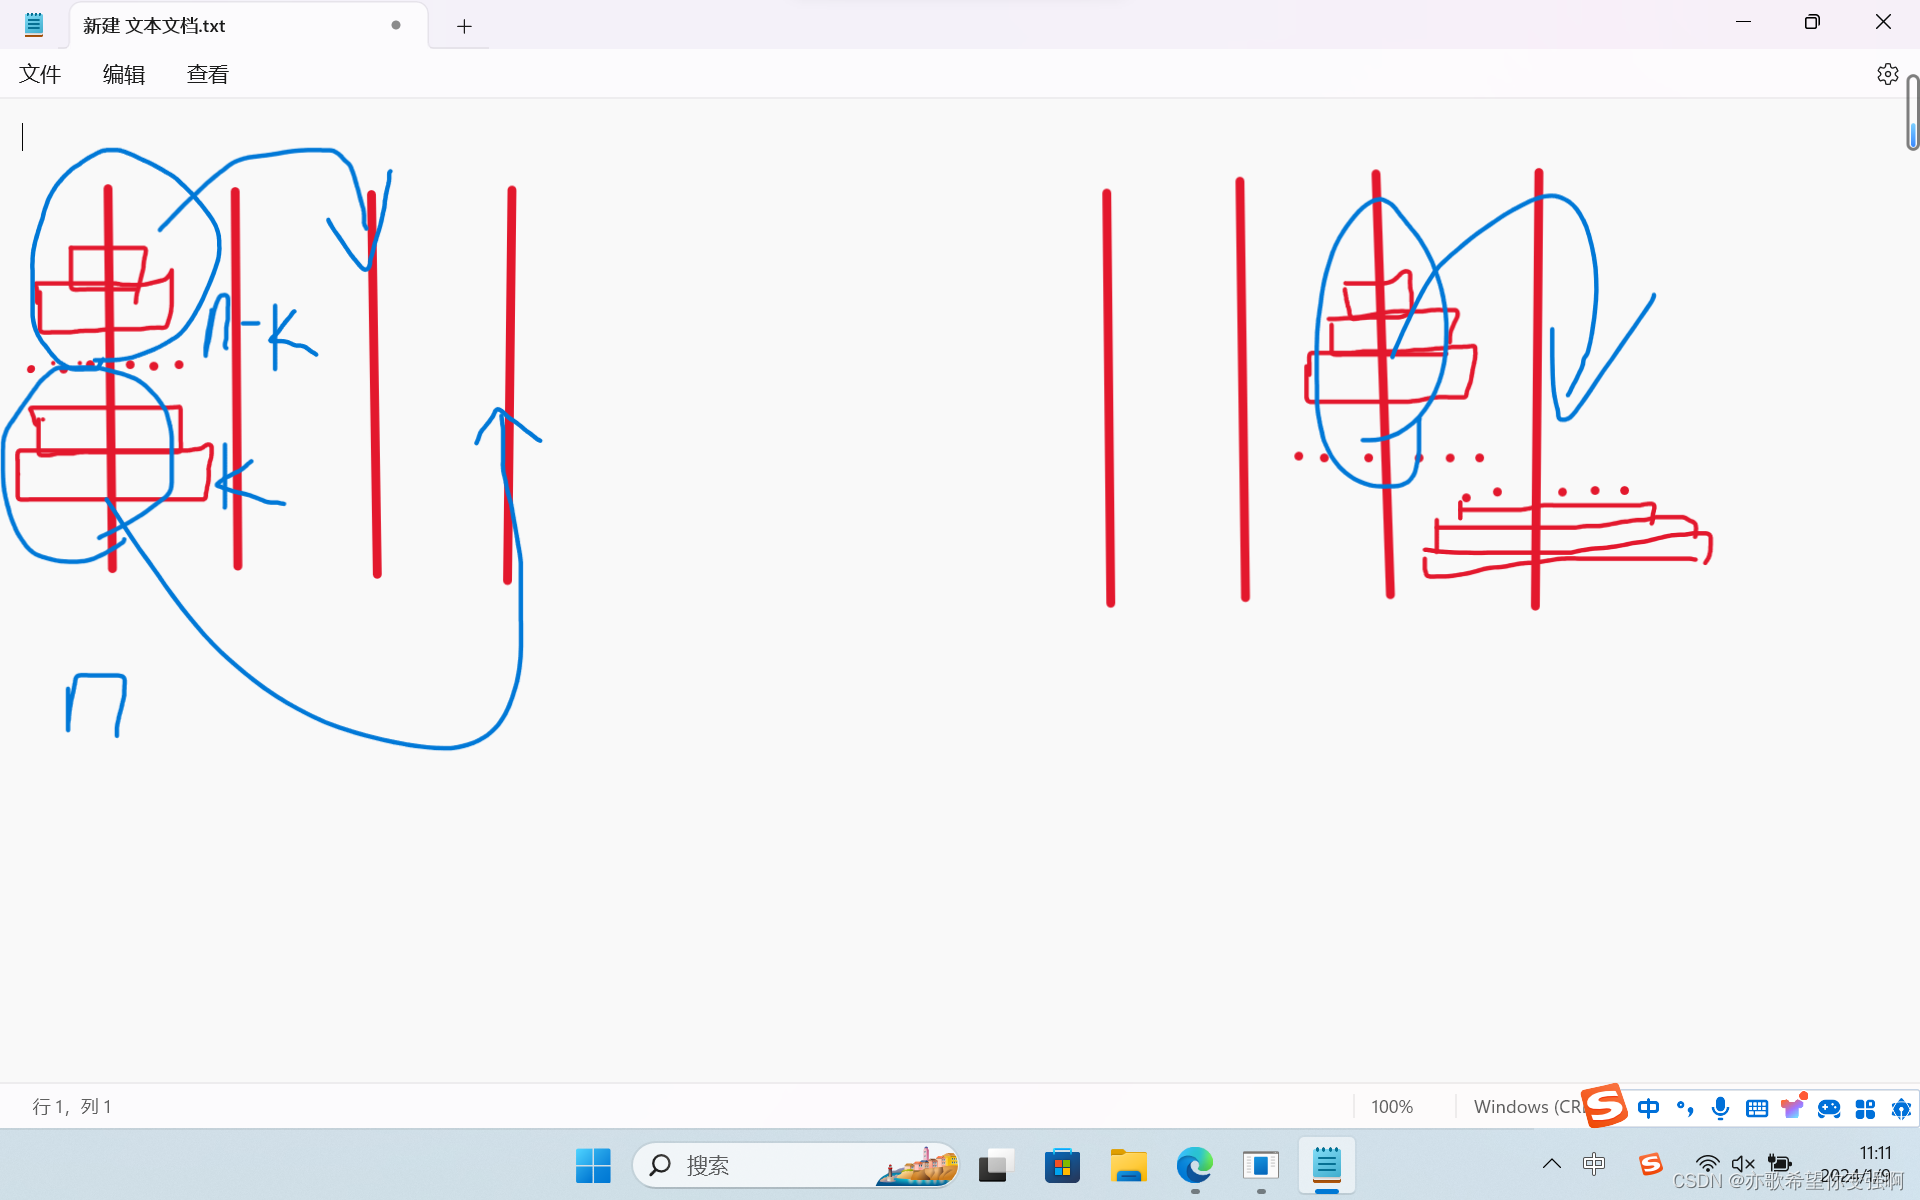Image resolution: width=1920 pixels, height=1200 pixels.
Task: Click the Sogou S logo on IME bar
Action: click(1605, 1105)
